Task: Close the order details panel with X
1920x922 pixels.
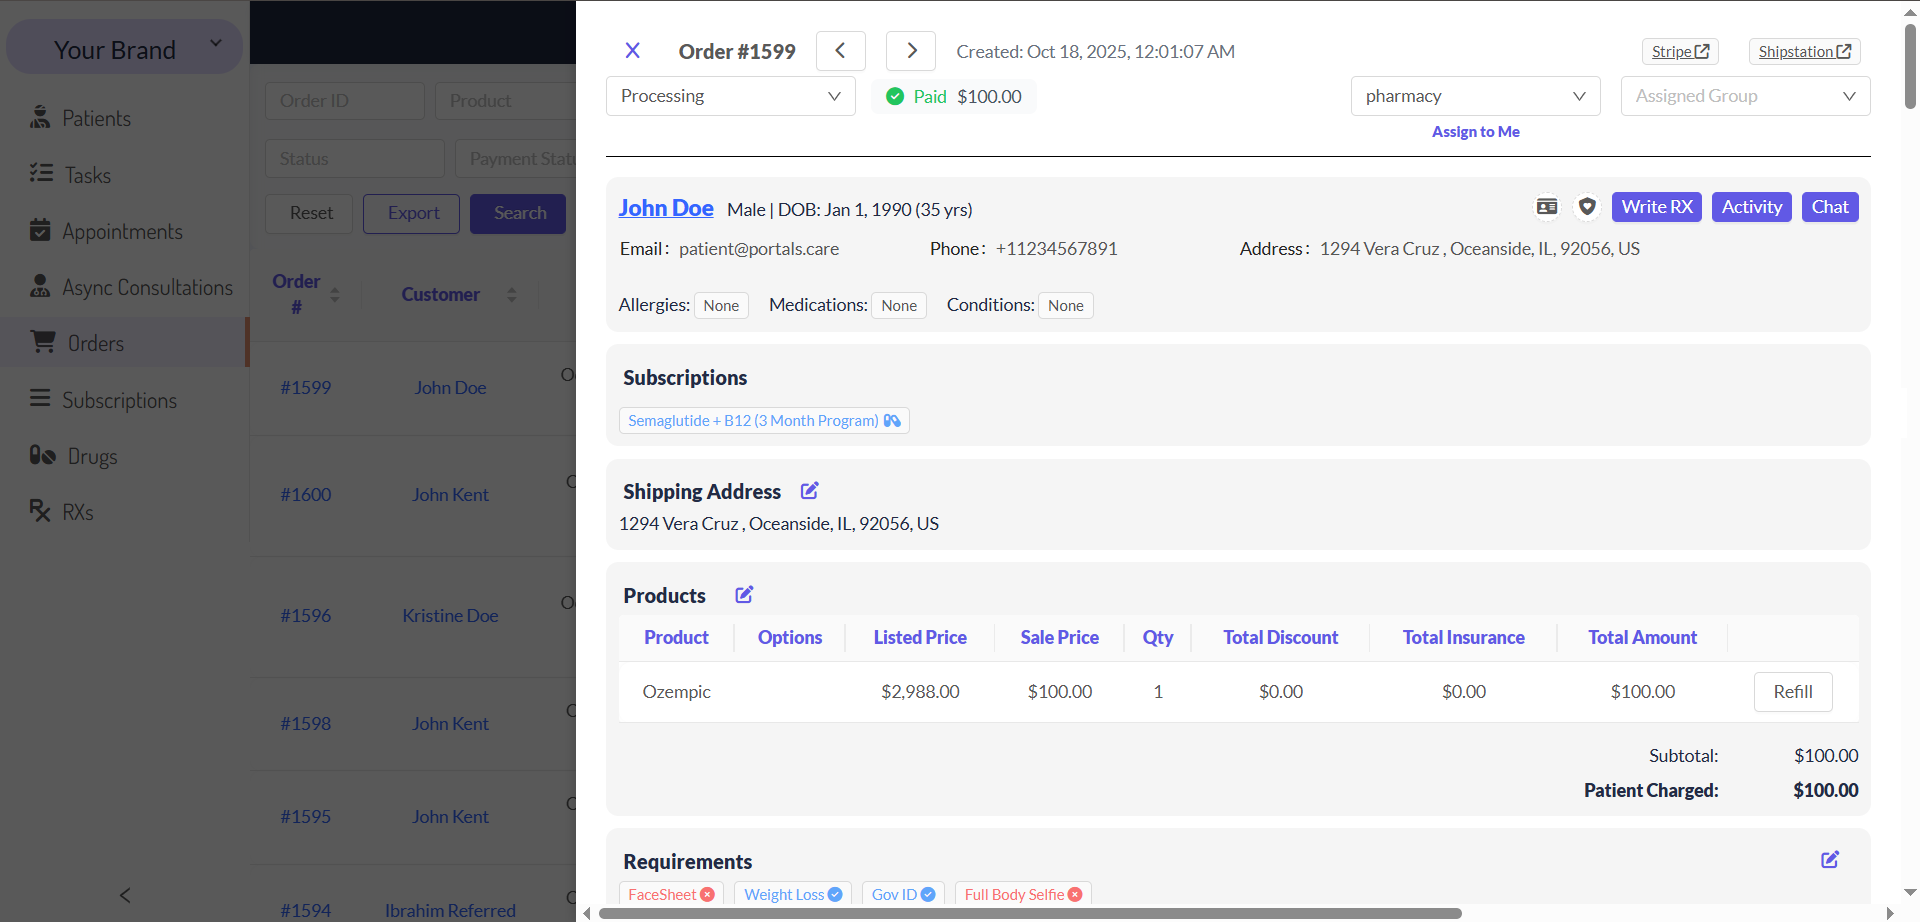Action: tap(632, 51)
